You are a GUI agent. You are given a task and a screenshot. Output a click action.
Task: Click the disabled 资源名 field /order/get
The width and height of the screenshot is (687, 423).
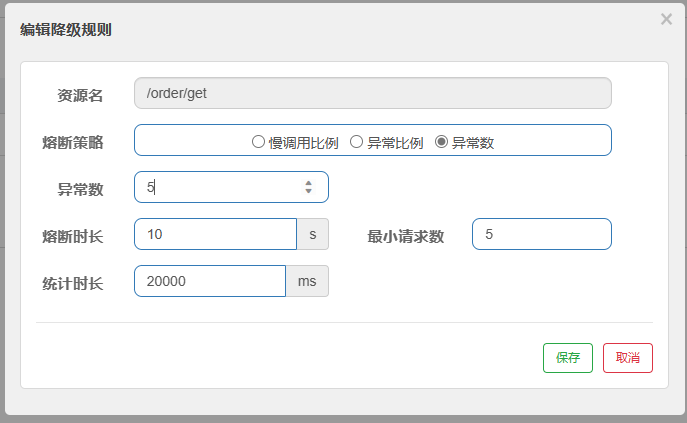tap(373, 93)
